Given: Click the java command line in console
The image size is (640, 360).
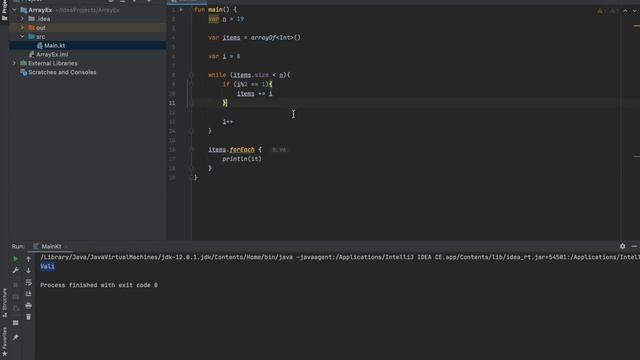Looking at the screenshot, I should tap(340, 257).
